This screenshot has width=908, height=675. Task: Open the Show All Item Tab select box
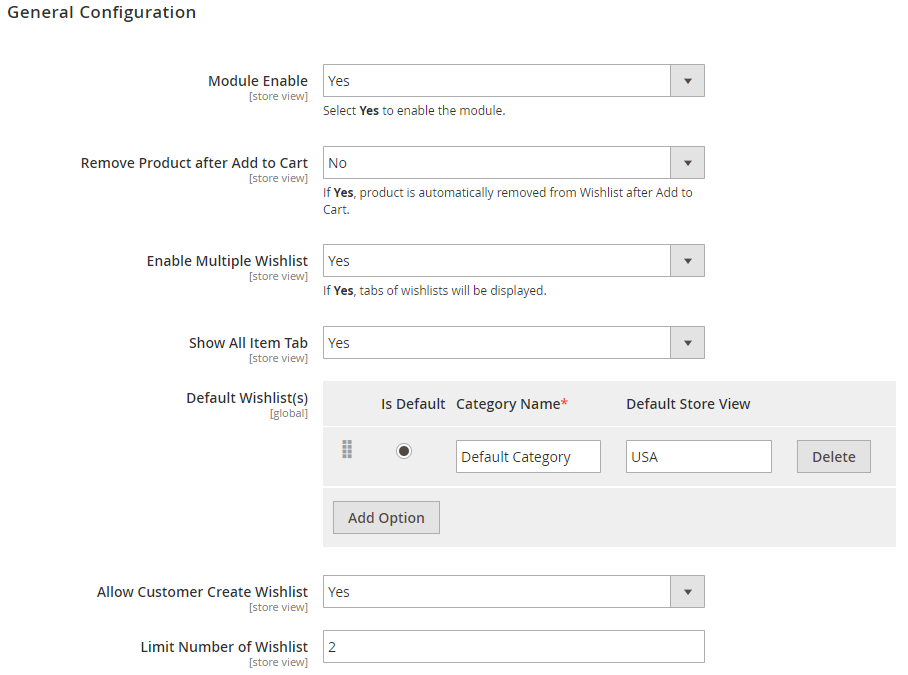pos(497,343)
